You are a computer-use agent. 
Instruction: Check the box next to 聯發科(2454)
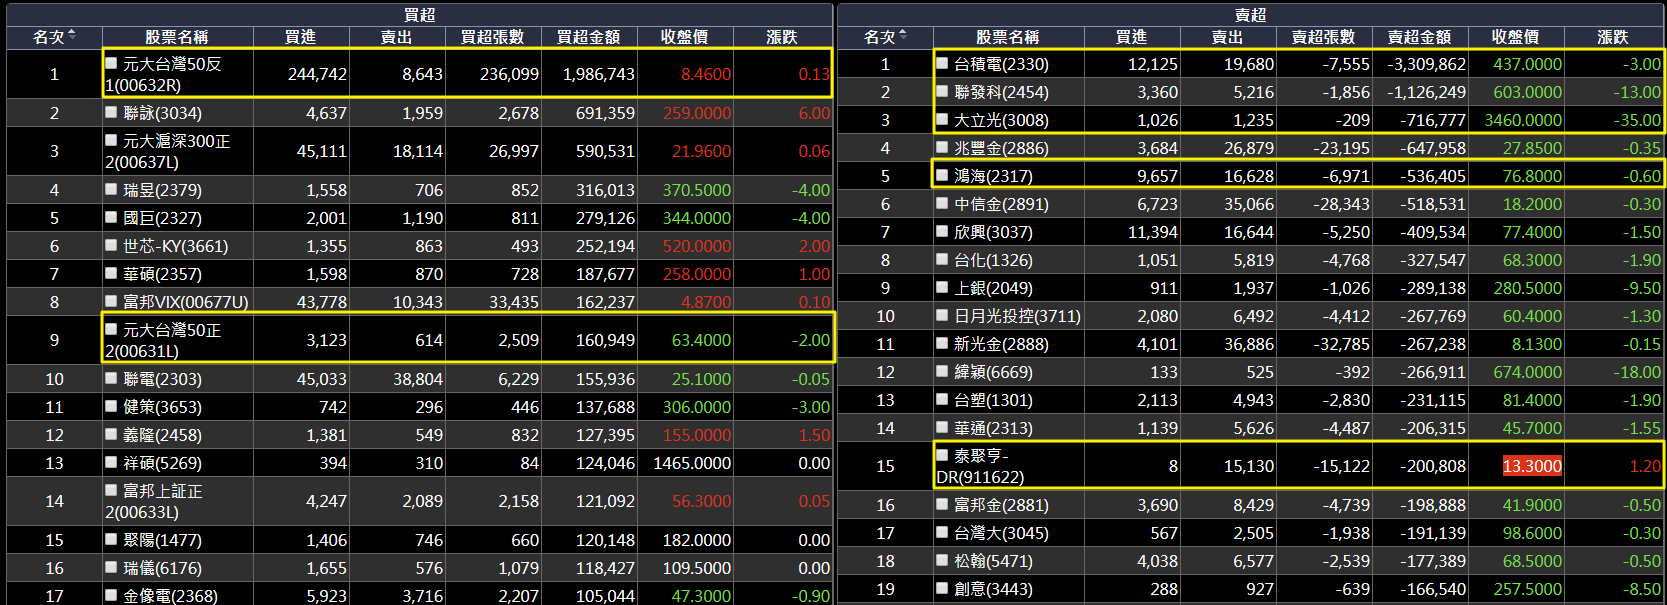coord(943,91)
